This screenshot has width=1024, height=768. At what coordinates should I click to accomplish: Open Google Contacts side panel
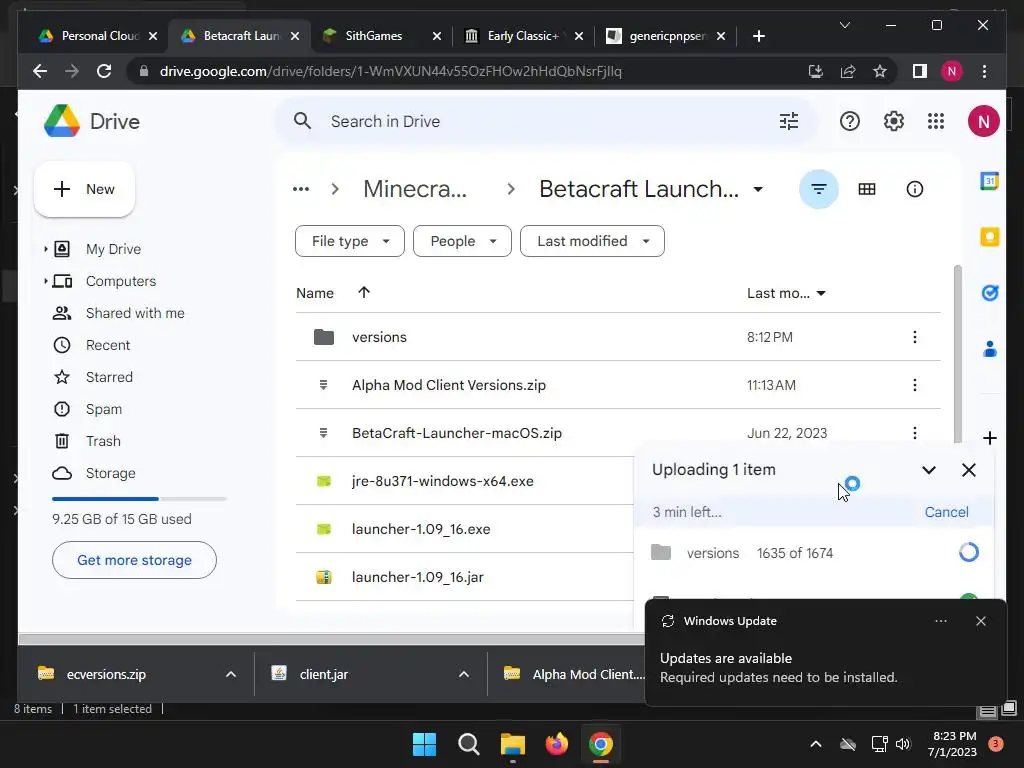pyautogui.click(x=989, y=349)
